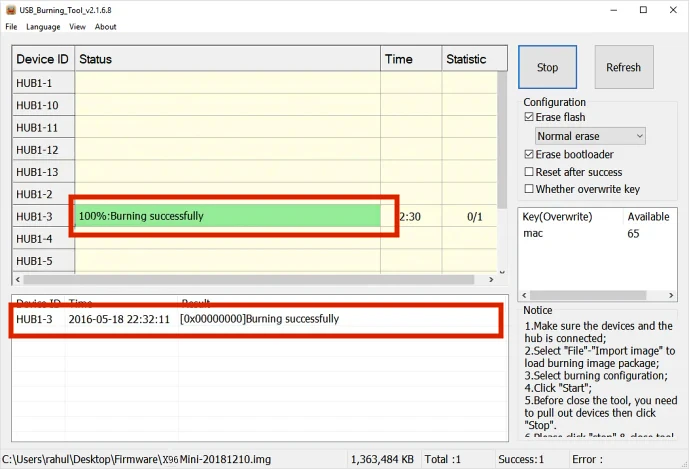
Task: Click the Status column header
Action: point(228,59)
